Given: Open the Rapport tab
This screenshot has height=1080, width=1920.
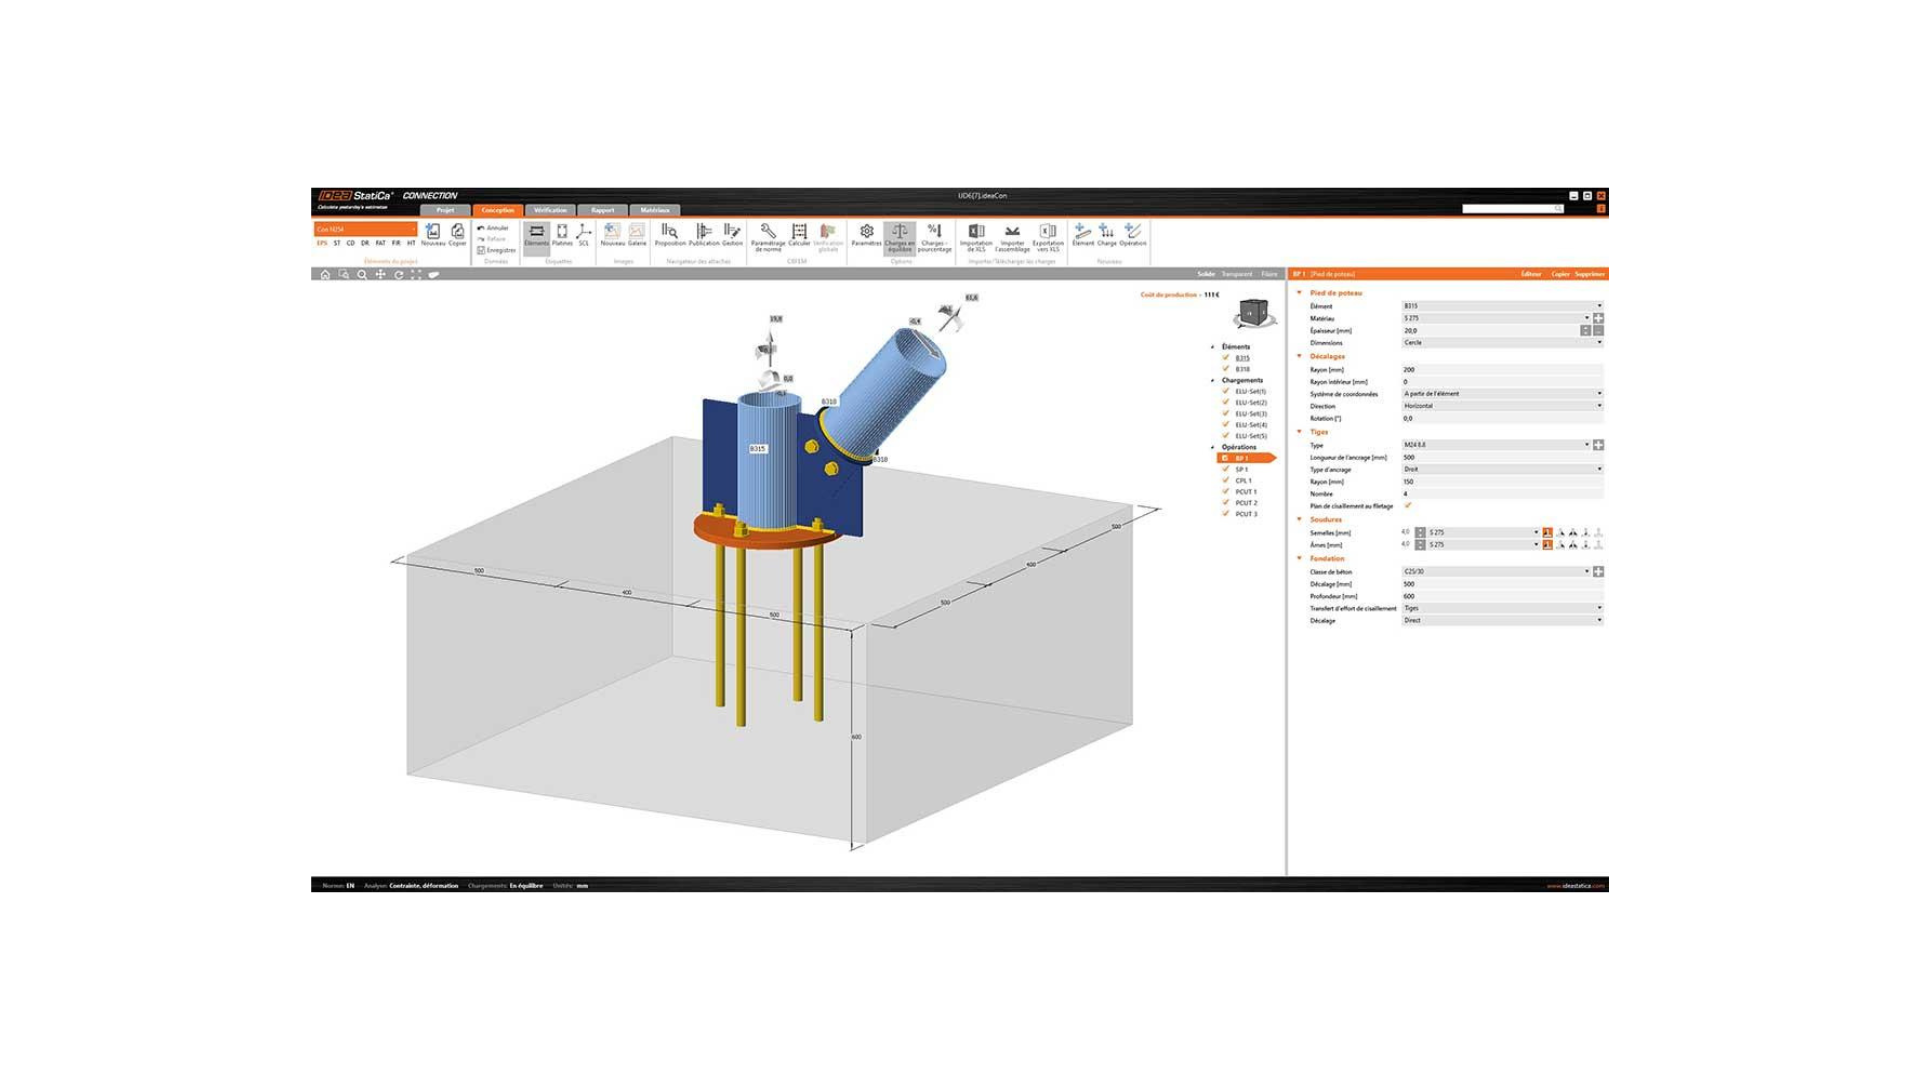Looking at the screenshot, I should click(602, 210).
